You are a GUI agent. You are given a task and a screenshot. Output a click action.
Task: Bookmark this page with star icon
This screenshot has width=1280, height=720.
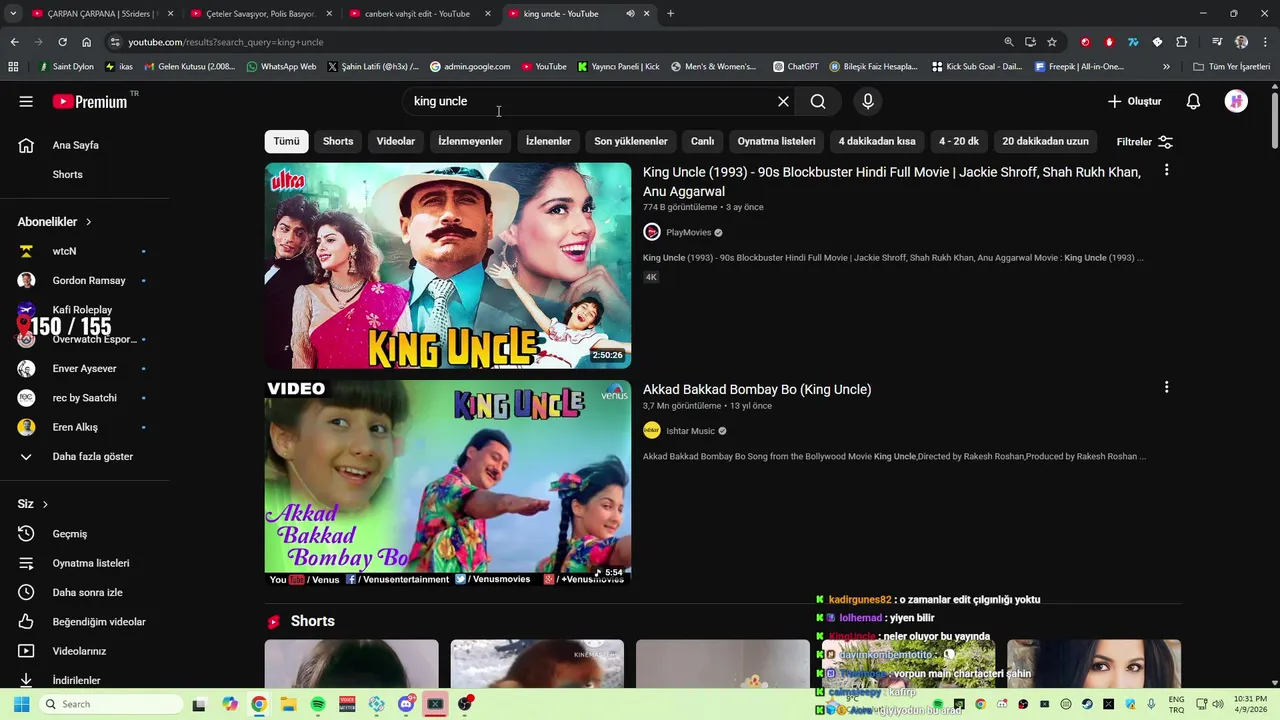tap(1052, 42)
